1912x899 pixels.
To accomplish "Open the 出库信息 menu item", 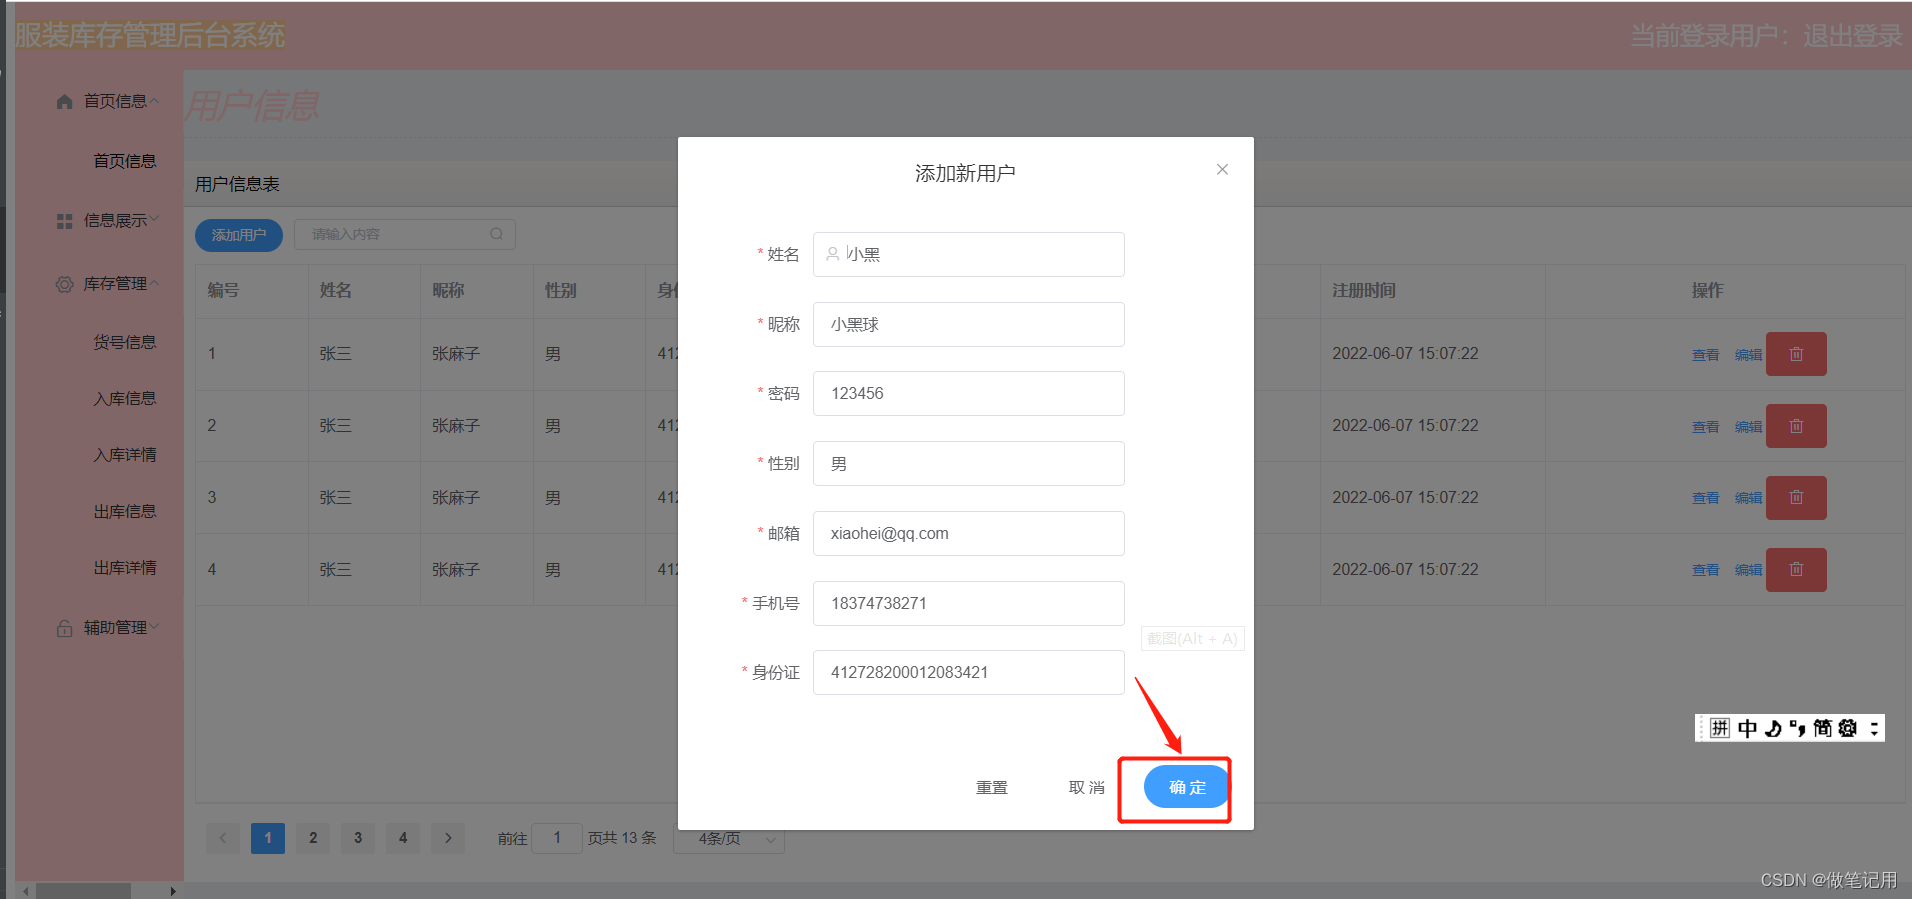I will tap(125, 511).
